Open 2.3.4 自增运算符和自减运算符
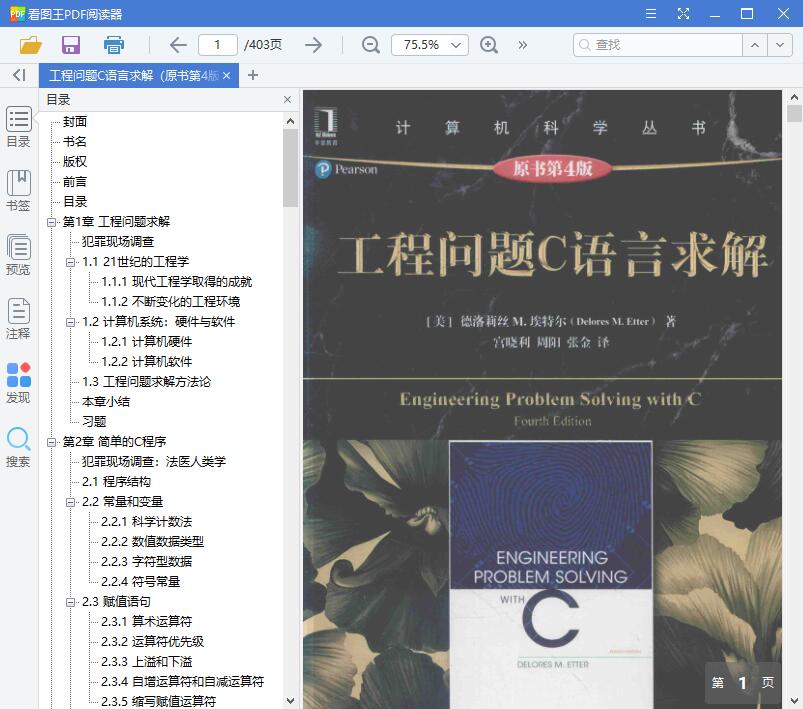Image resolution: width=803 pixels, height=709 pixels. (x=182, y=682)
